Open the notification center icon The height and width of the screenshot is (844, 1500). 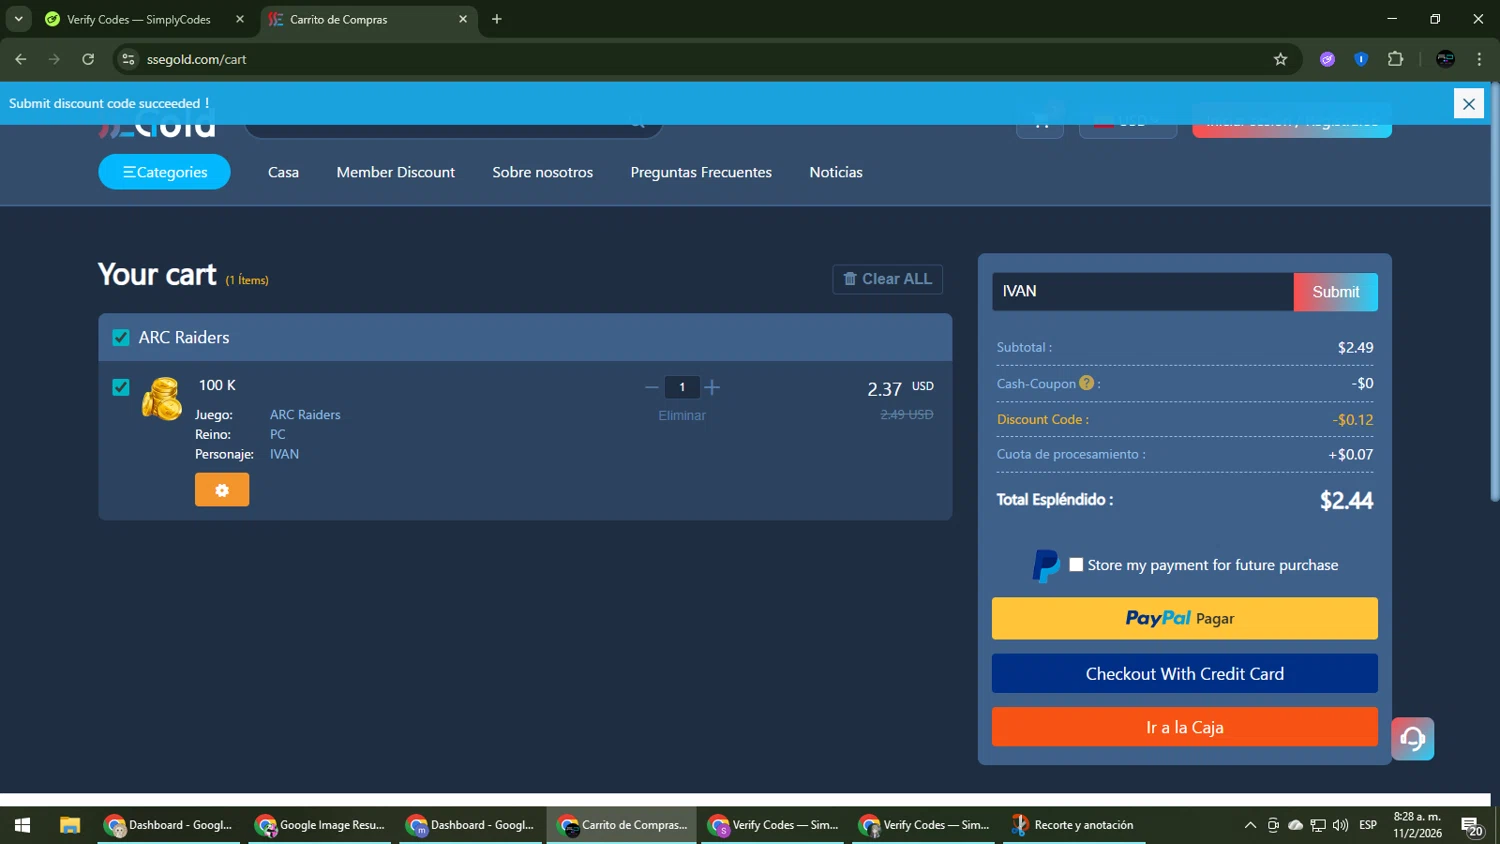1472,825
